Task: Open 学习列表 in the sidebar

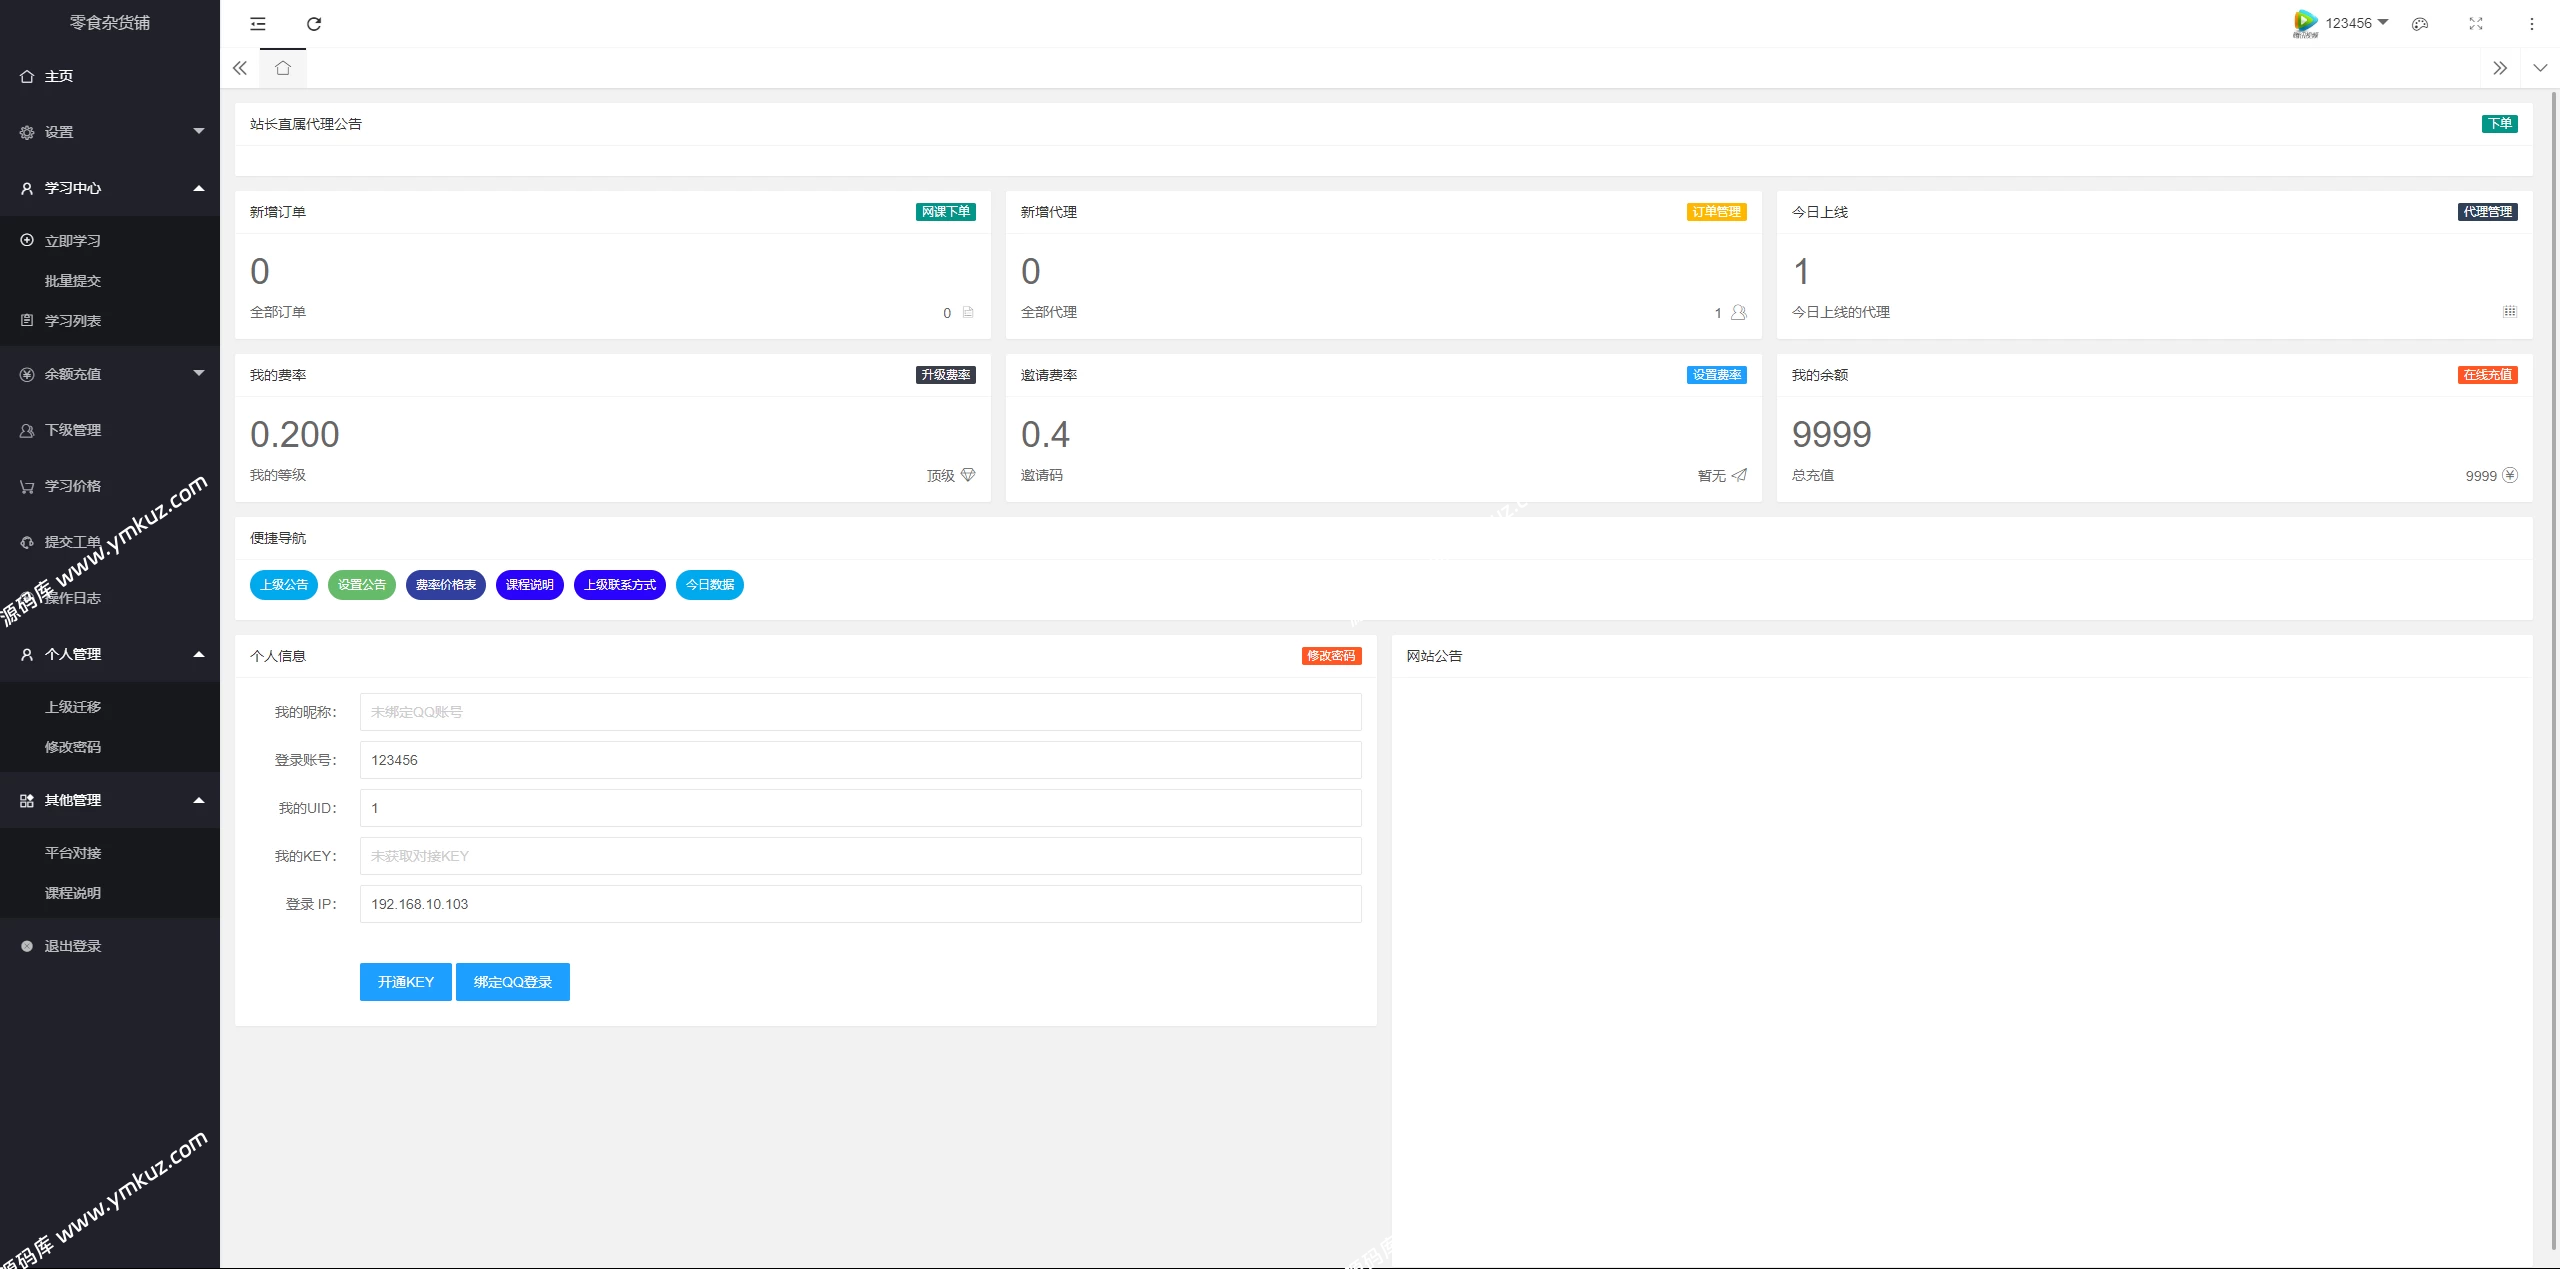Action: click(x=73, y=321)
